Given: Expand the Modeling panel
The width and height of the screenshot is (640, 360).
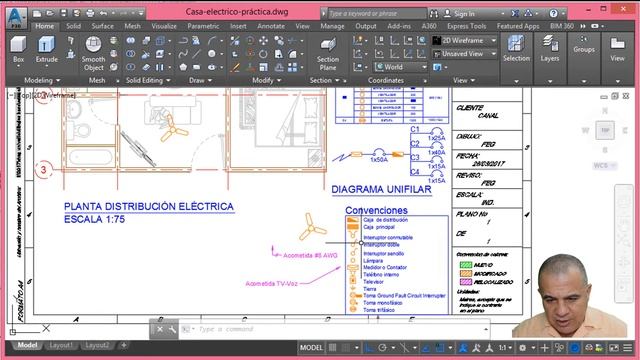Looking at the screenshot, I should pos(42,80).
